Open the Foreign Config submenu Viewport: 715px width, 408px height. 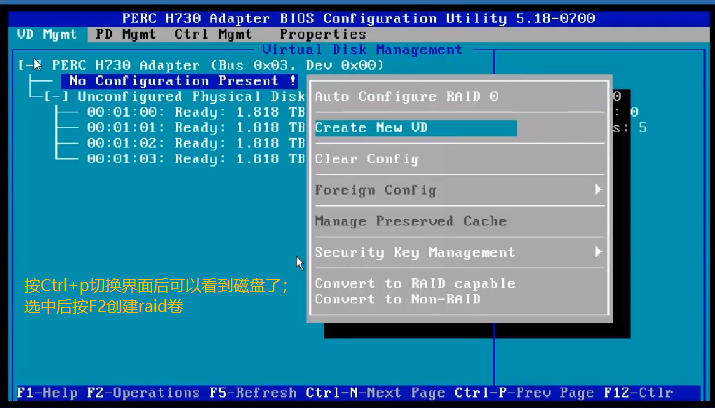click(x=459, y=190)
